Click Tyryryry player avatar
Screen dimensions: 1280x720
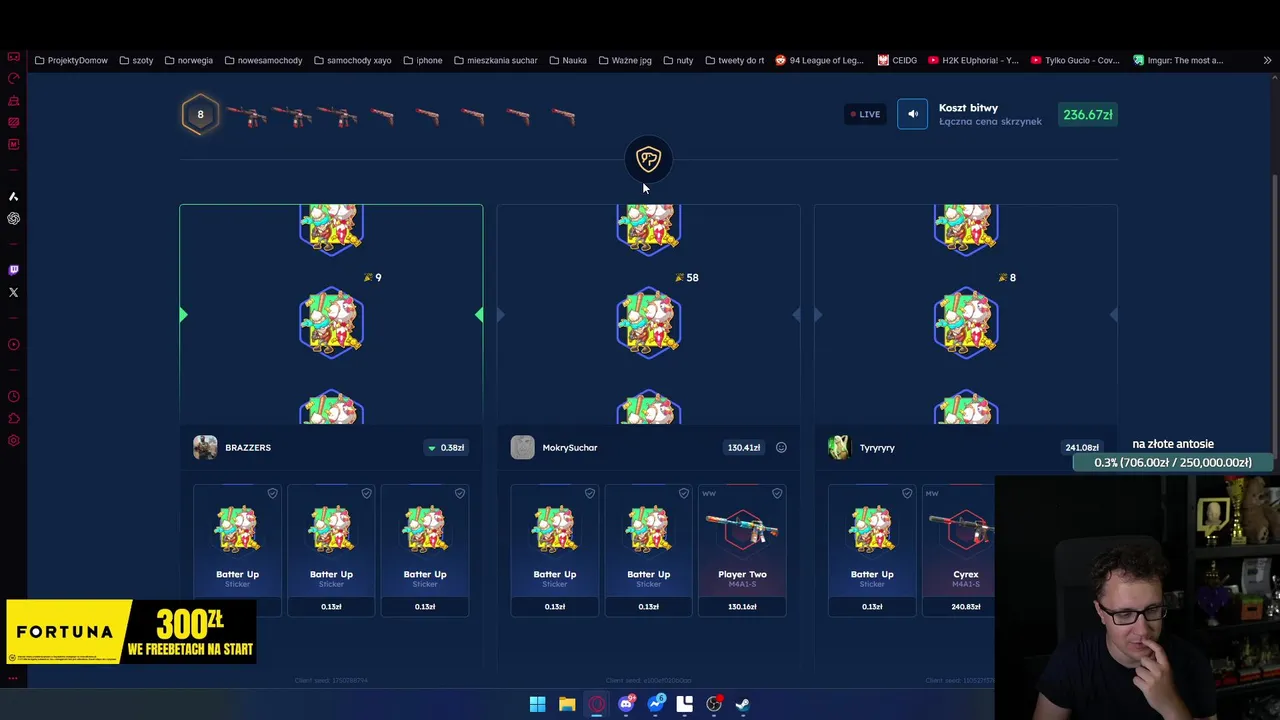coord(839,447)
